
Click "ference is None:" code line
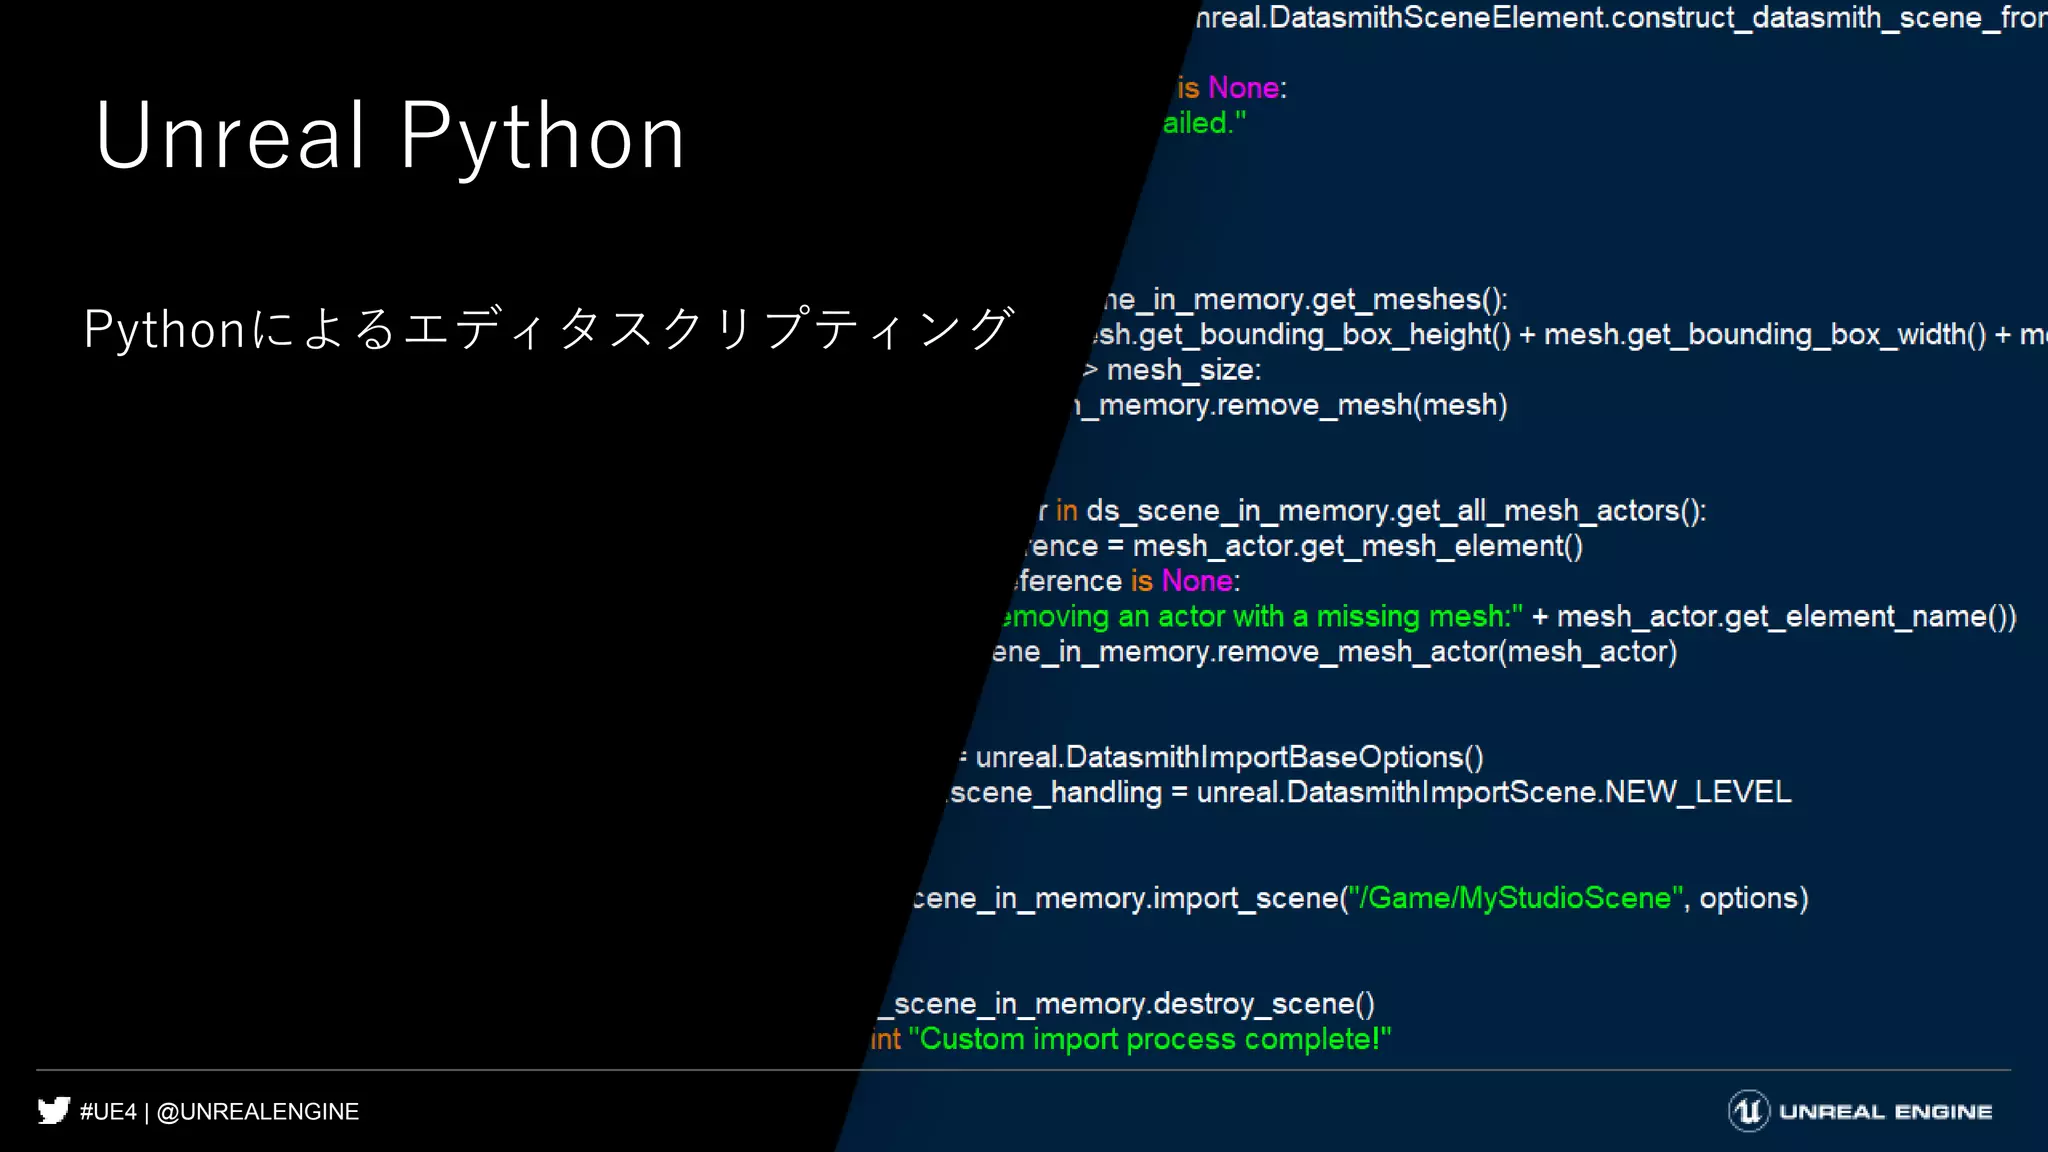point(1127,581)
